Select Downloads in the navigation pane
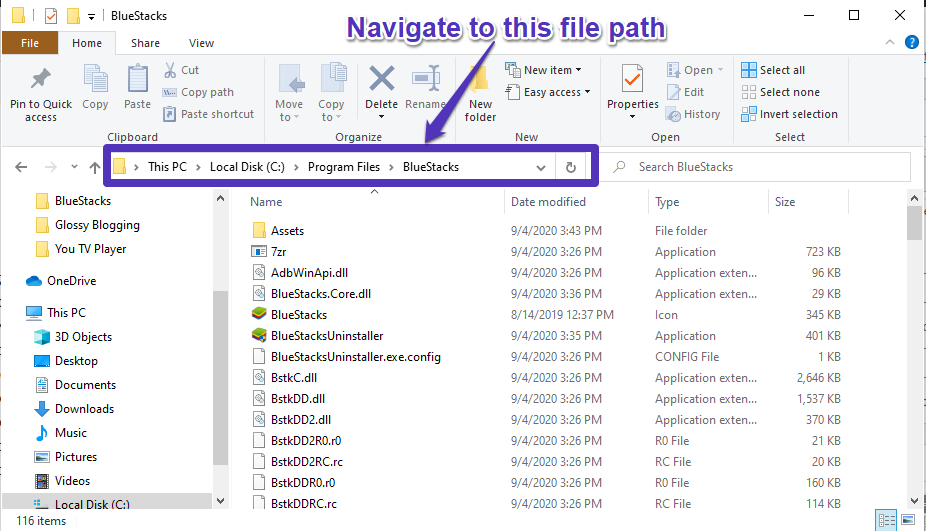 click(x=74, y=409)
